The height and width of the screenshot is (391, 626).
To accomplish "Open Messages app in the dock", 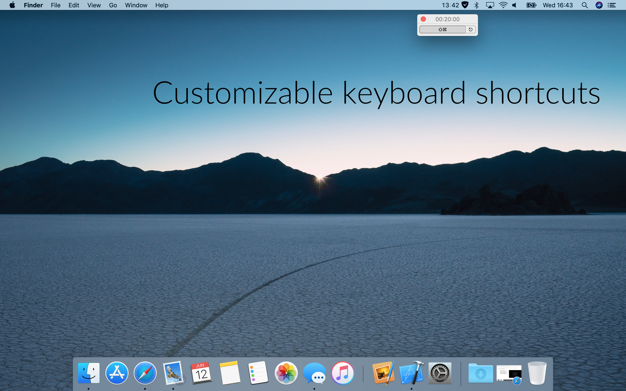I will click(314, 373).
